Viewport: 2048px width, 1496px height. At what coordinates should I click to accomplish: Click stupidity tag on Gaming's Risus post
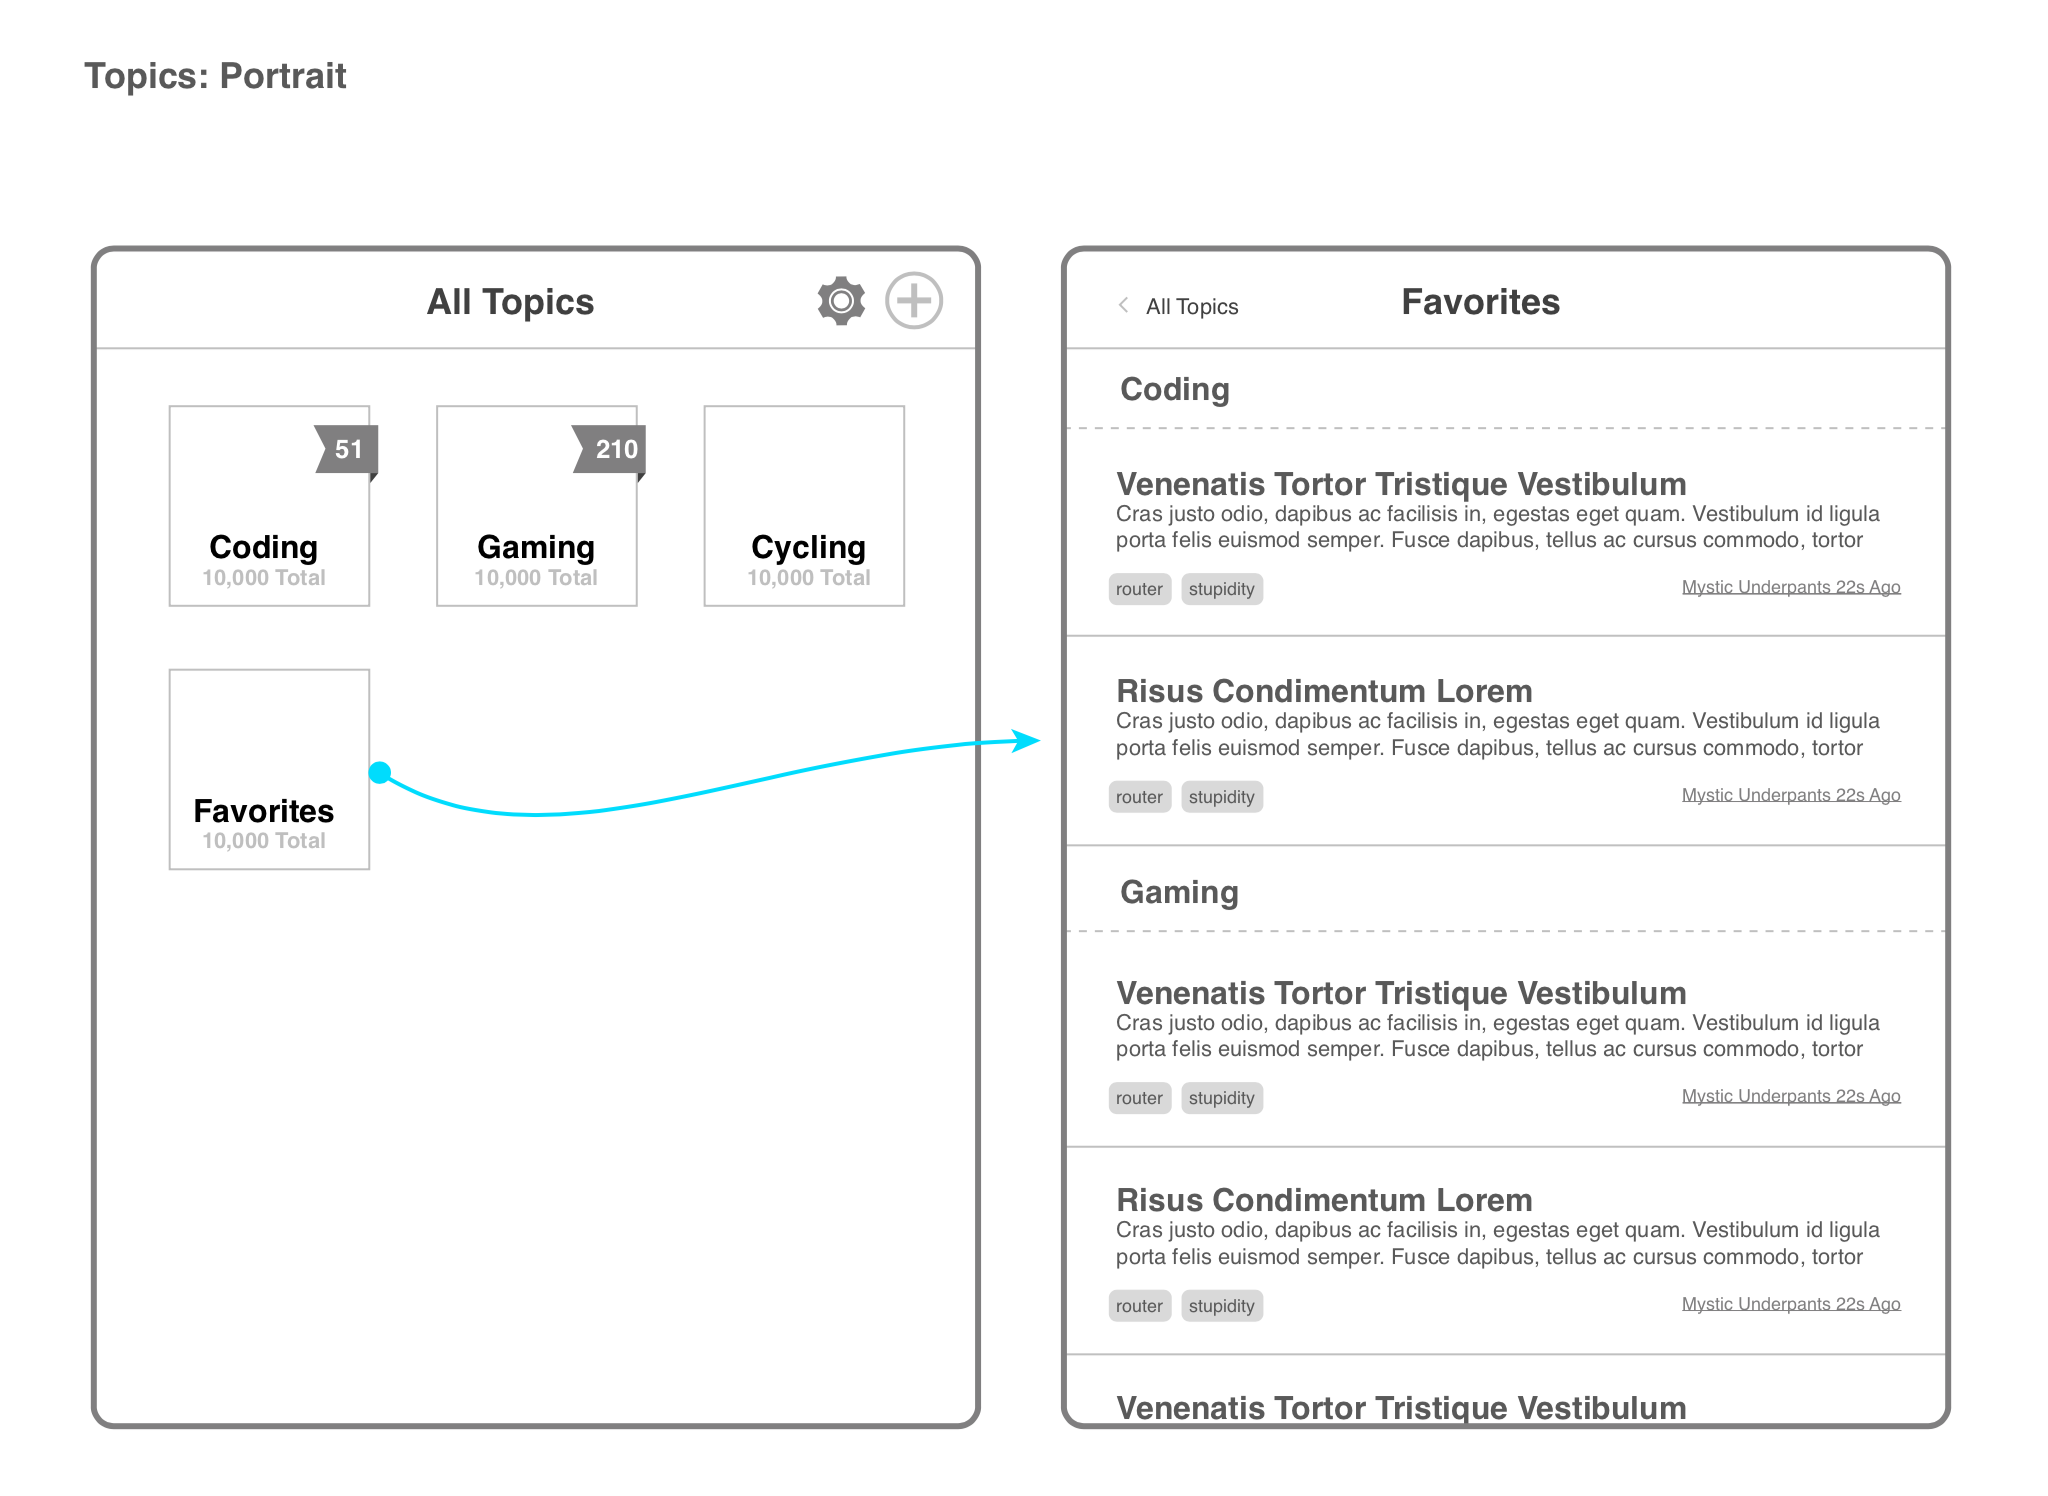click(x=1221, y=1306)
